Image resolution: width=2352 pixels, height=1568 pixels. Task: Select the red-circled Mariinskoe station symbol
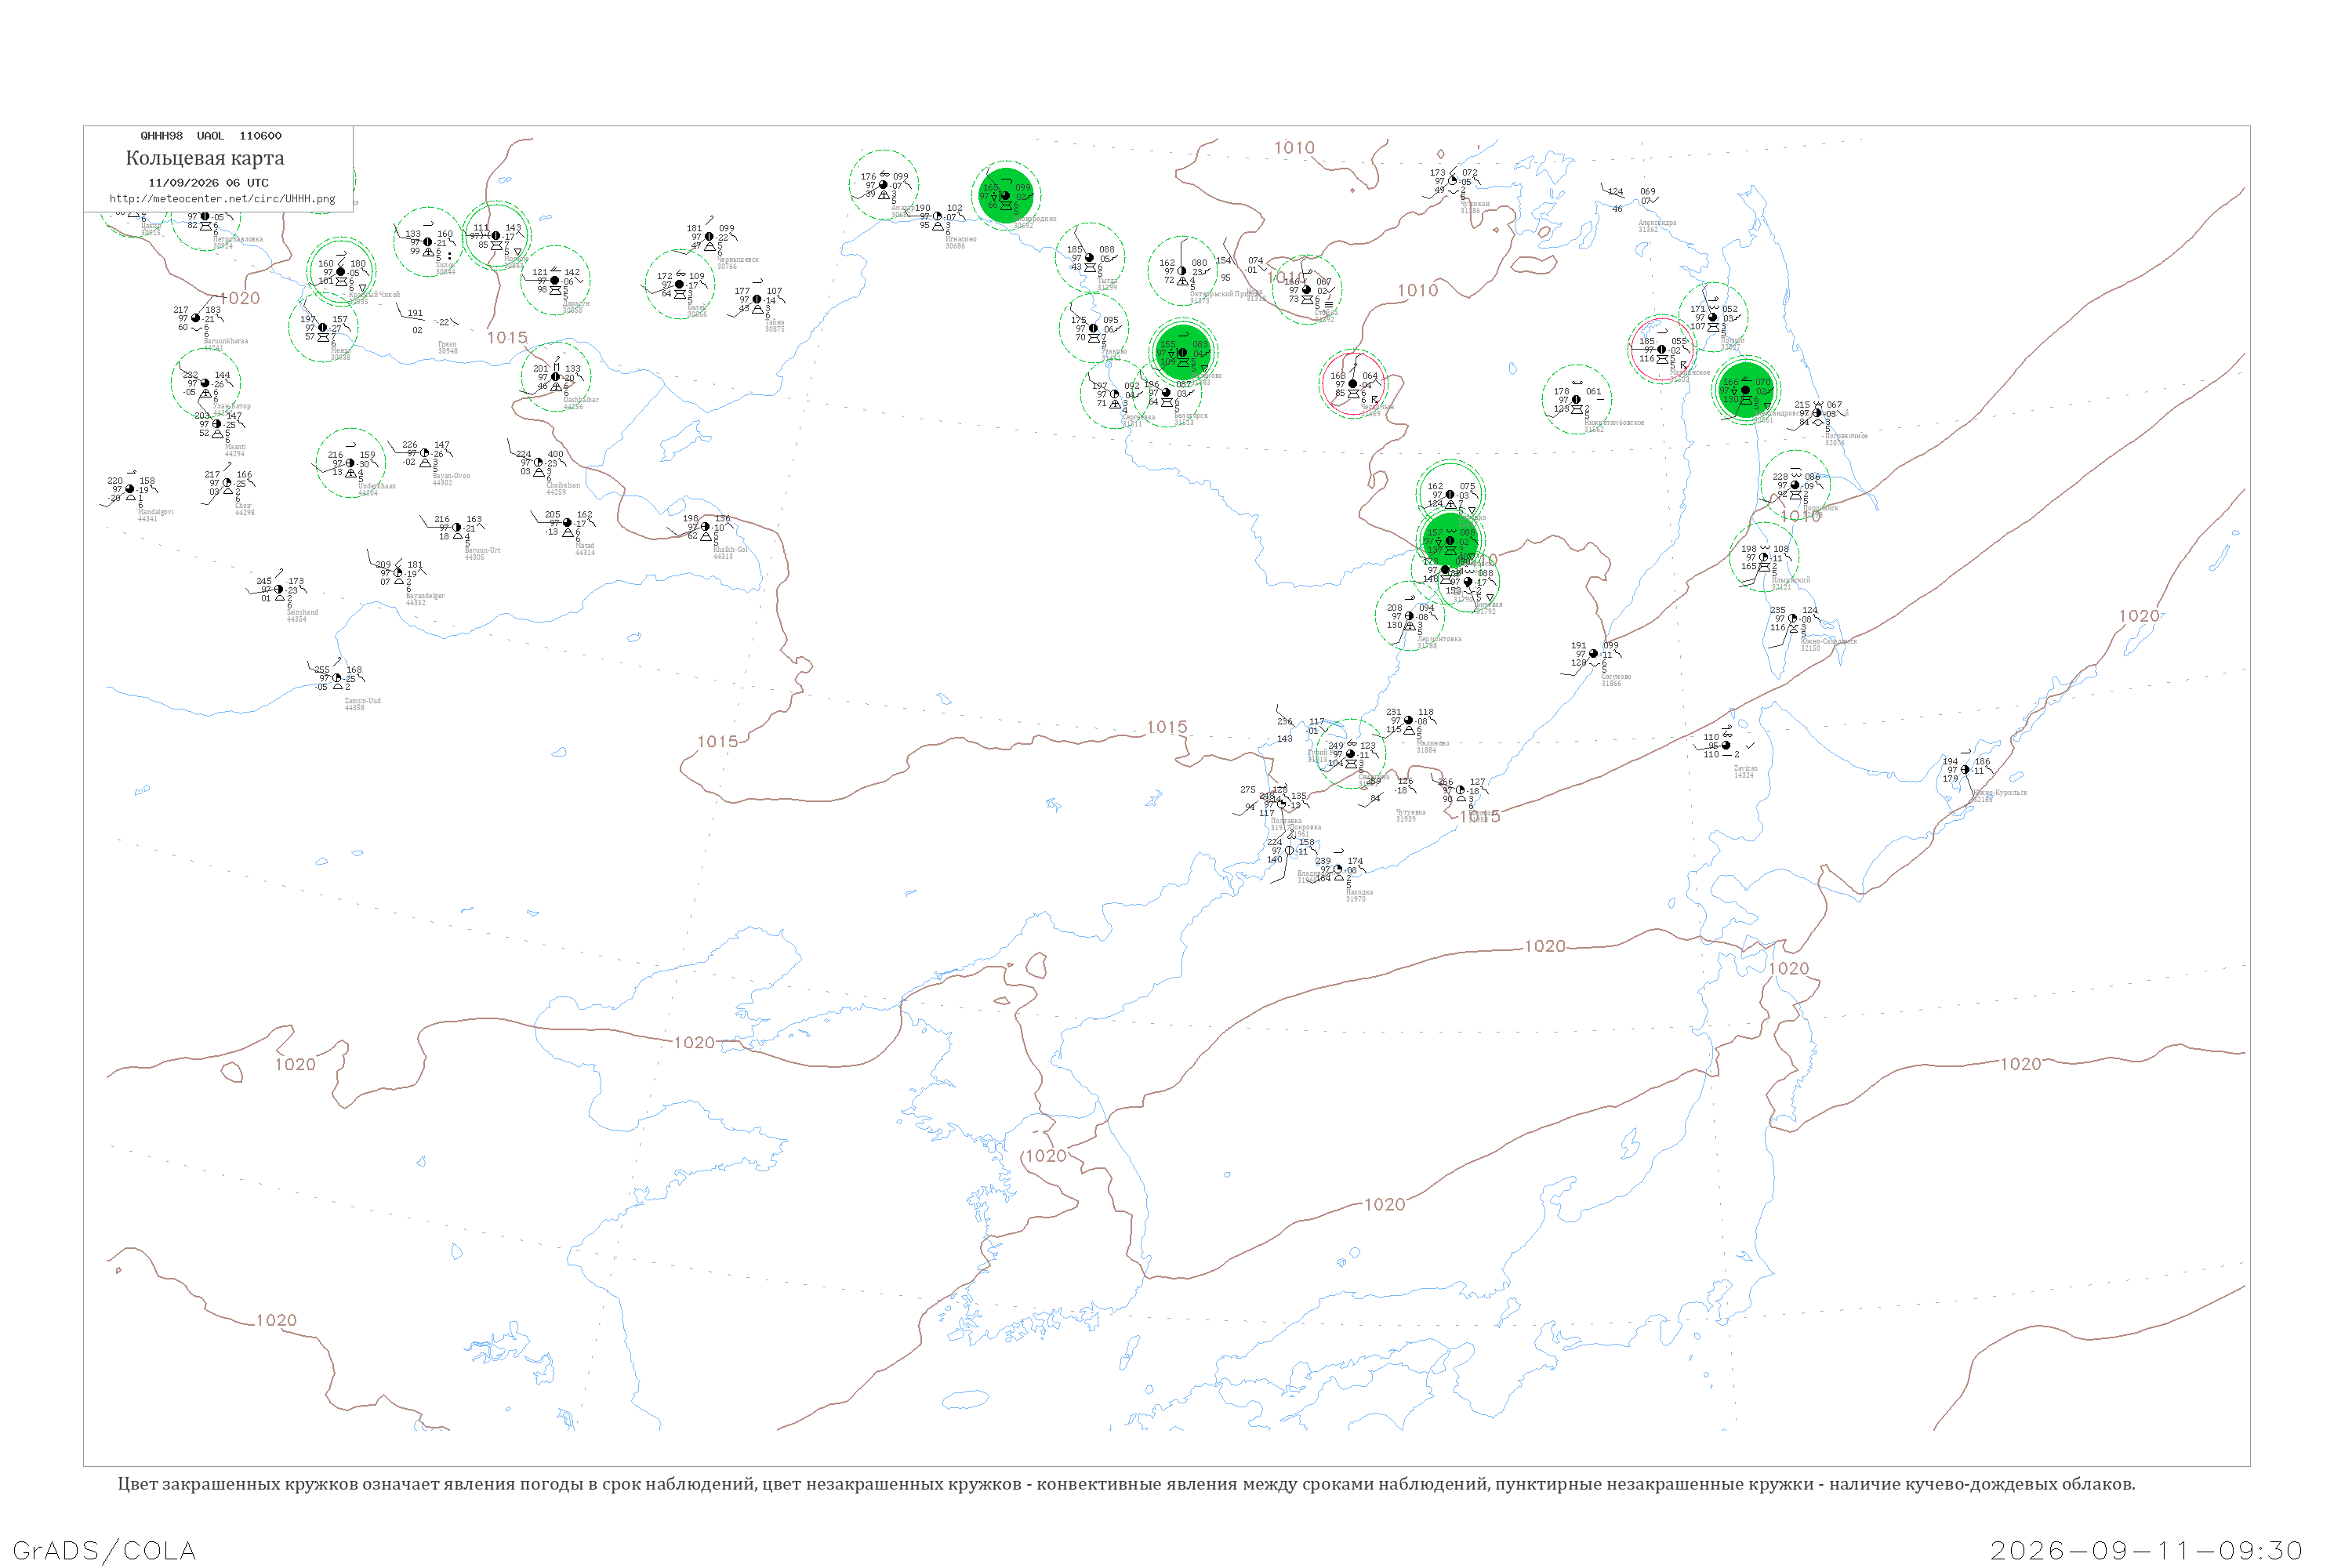click(x=1661, y=349)
